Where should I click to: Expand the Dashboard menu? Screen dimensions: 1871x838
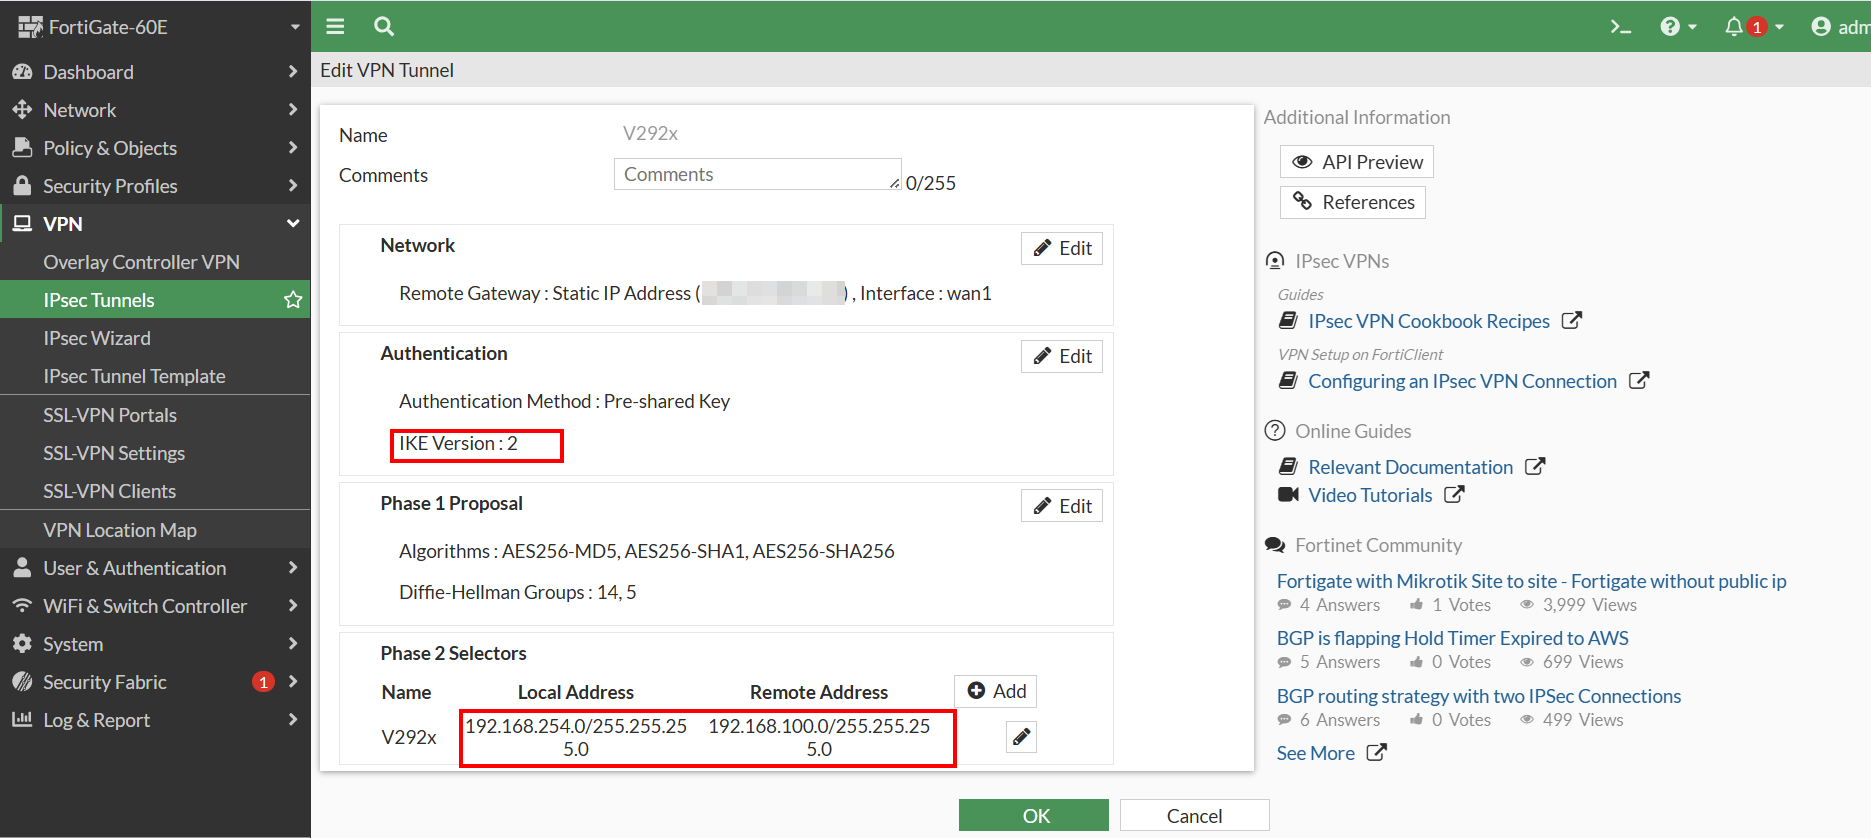[x=155, y=72]
